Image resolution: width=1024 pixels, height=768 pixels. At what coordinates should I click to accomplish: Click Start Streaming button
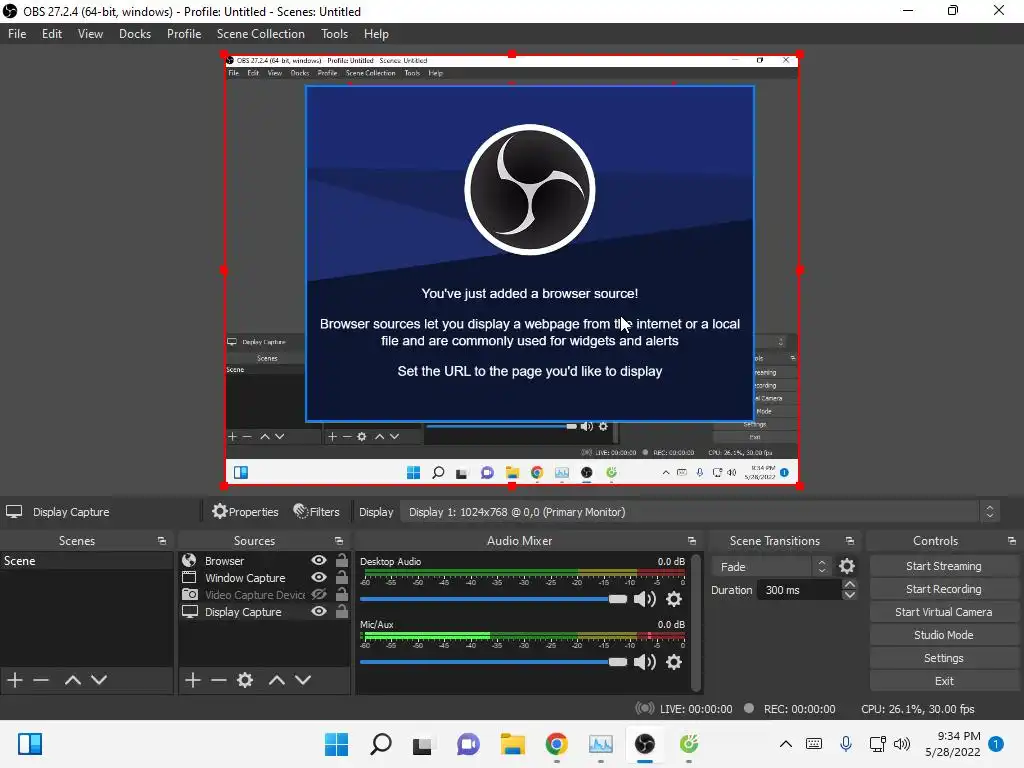(944, 566)
